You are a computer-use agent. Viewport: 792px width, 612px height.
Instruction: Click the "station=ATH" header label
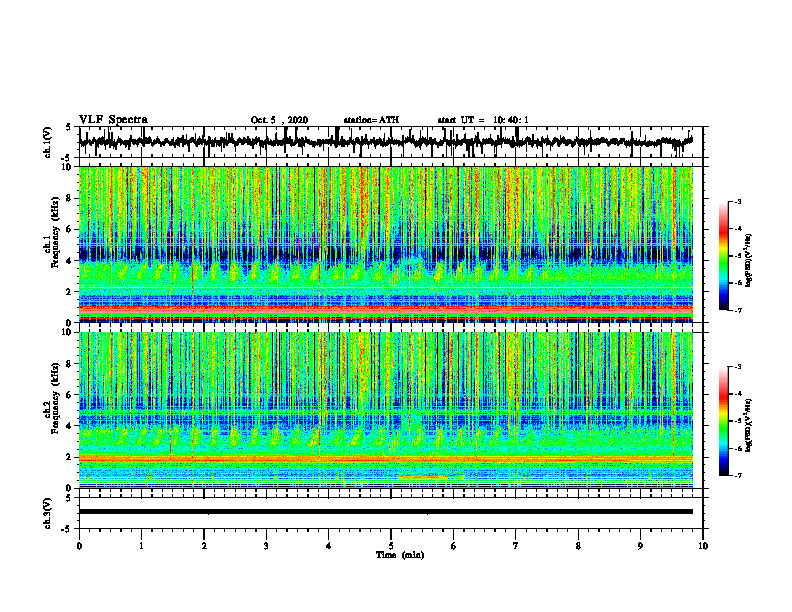point(371,120)
